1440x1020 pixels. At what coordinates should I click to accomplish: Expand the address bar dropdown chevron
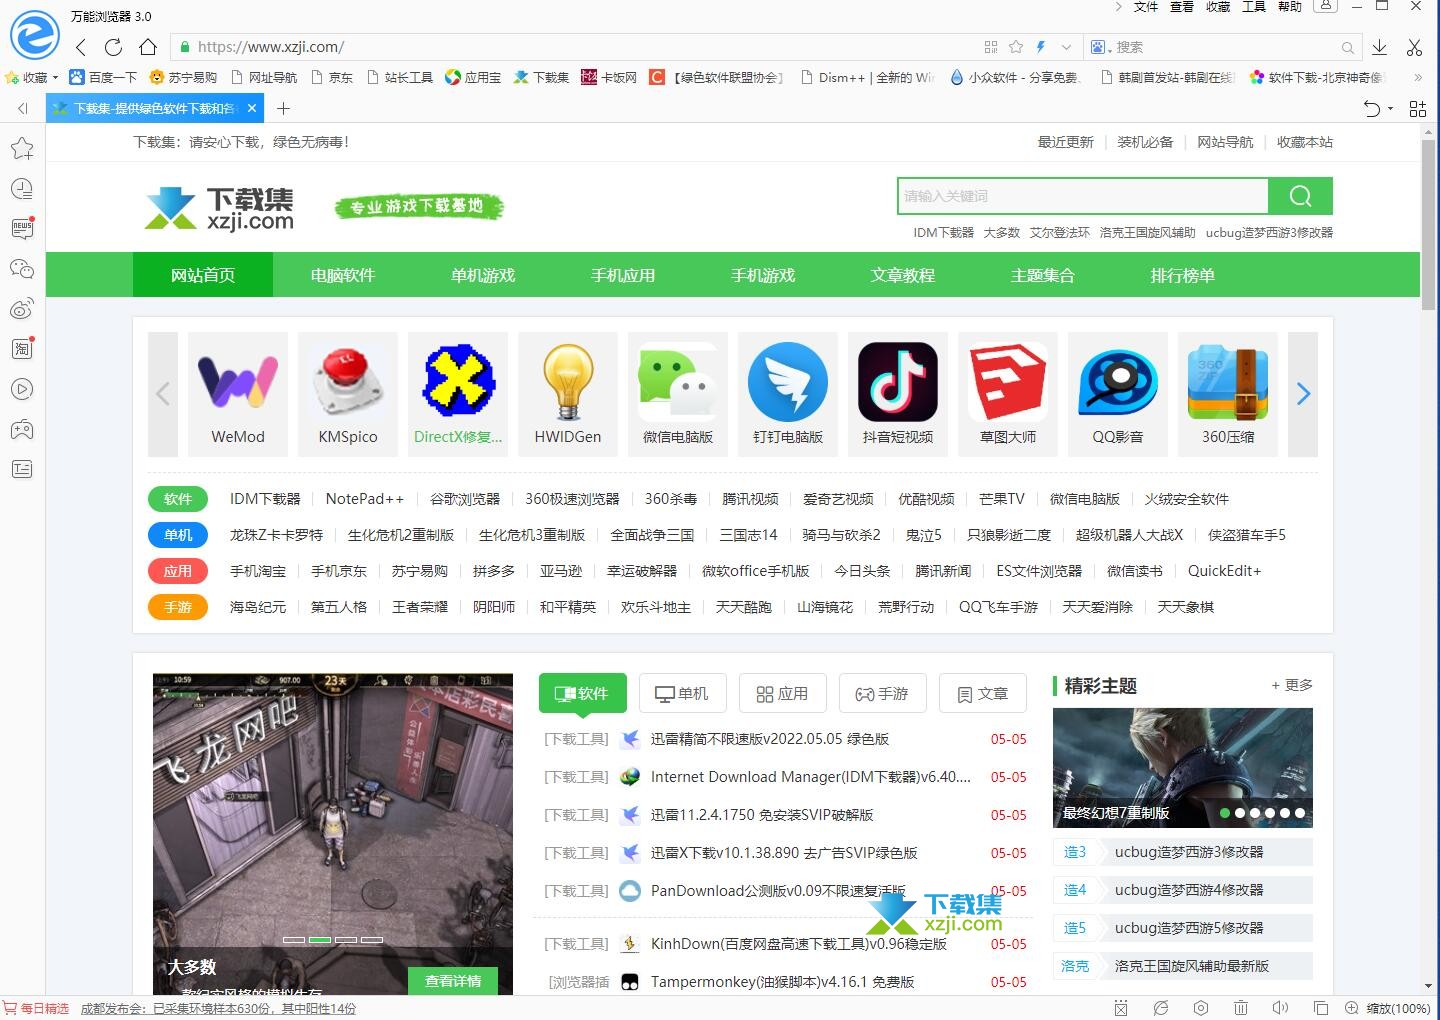click(x=1066, y=47)
